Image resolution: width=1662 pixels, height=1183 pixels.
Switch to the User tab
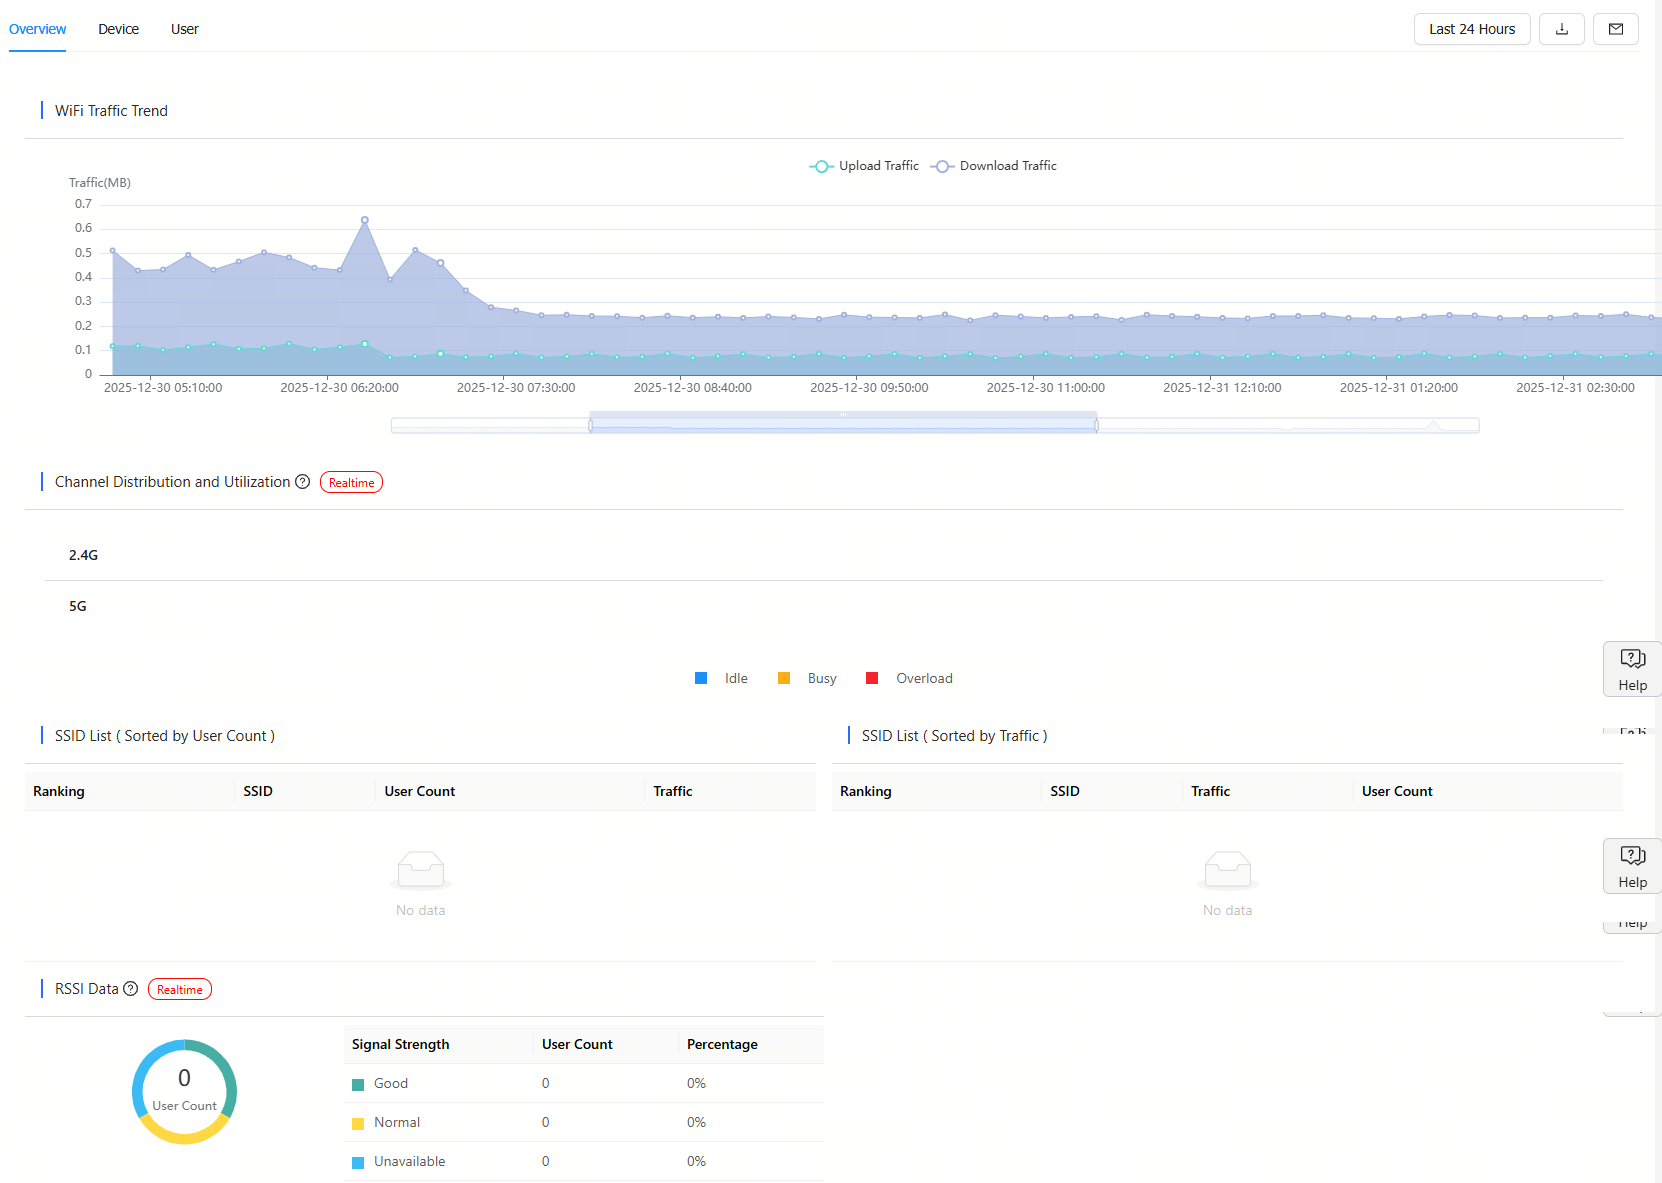(184, 29)
